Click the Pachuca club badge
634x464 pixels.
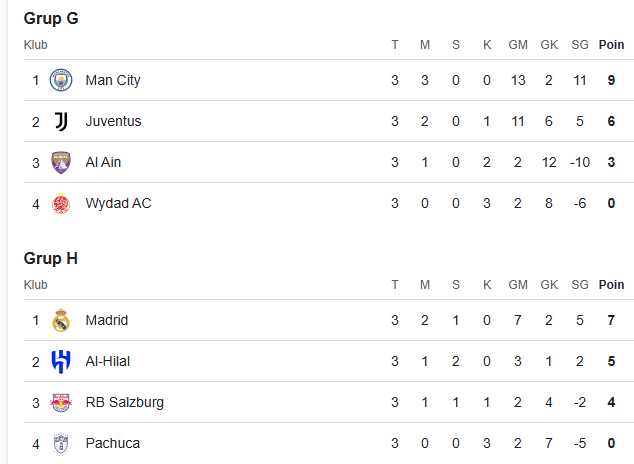[61, 444]
